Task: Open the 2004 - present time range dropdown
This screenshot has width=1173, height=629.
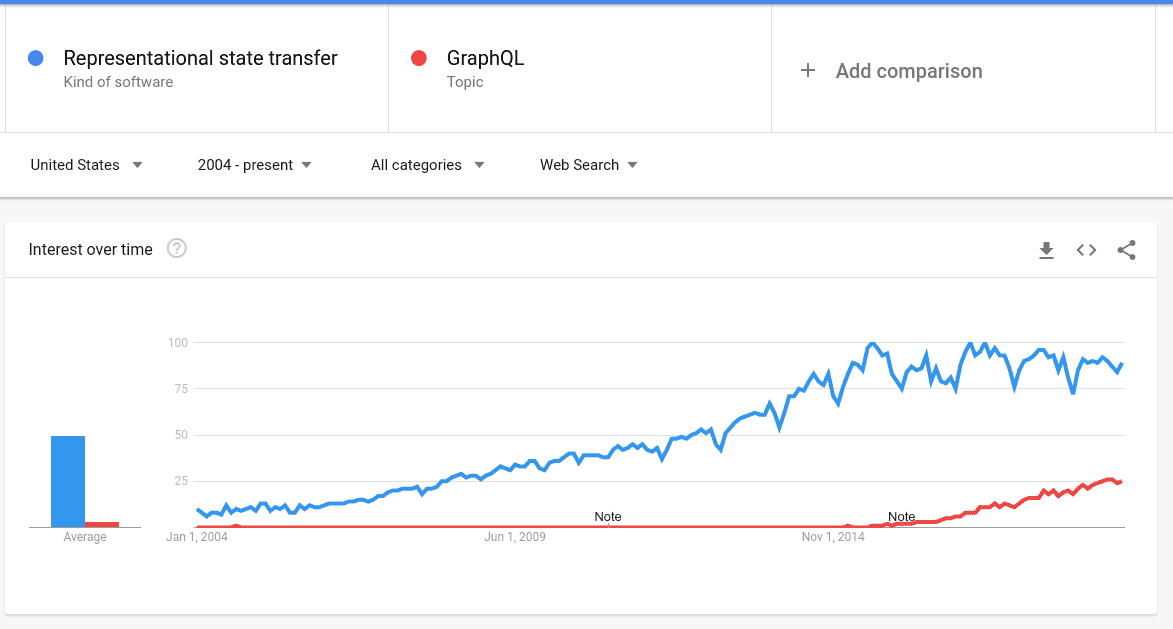Action: tap(254, 165)
